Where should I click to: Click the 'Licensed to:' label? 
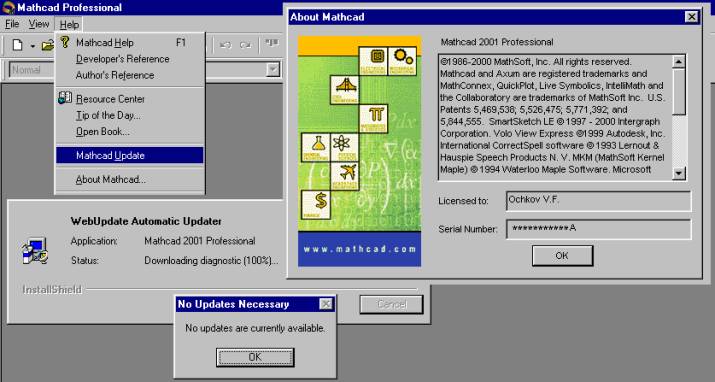click(x=463, y=201)
